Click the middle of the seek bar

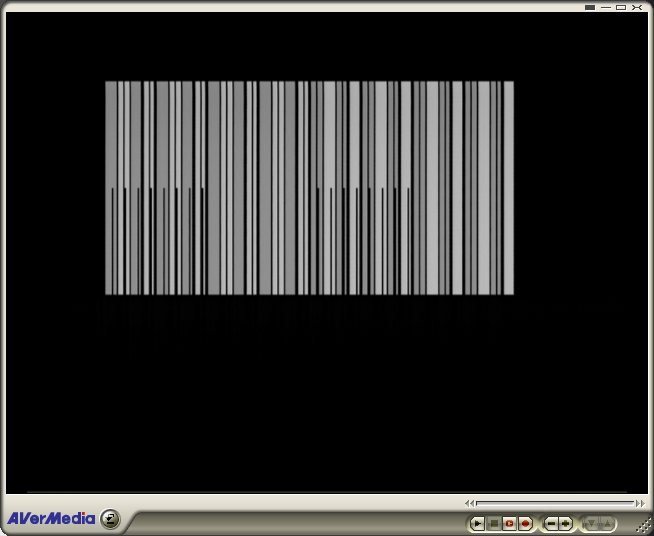(x=554, y=503)
